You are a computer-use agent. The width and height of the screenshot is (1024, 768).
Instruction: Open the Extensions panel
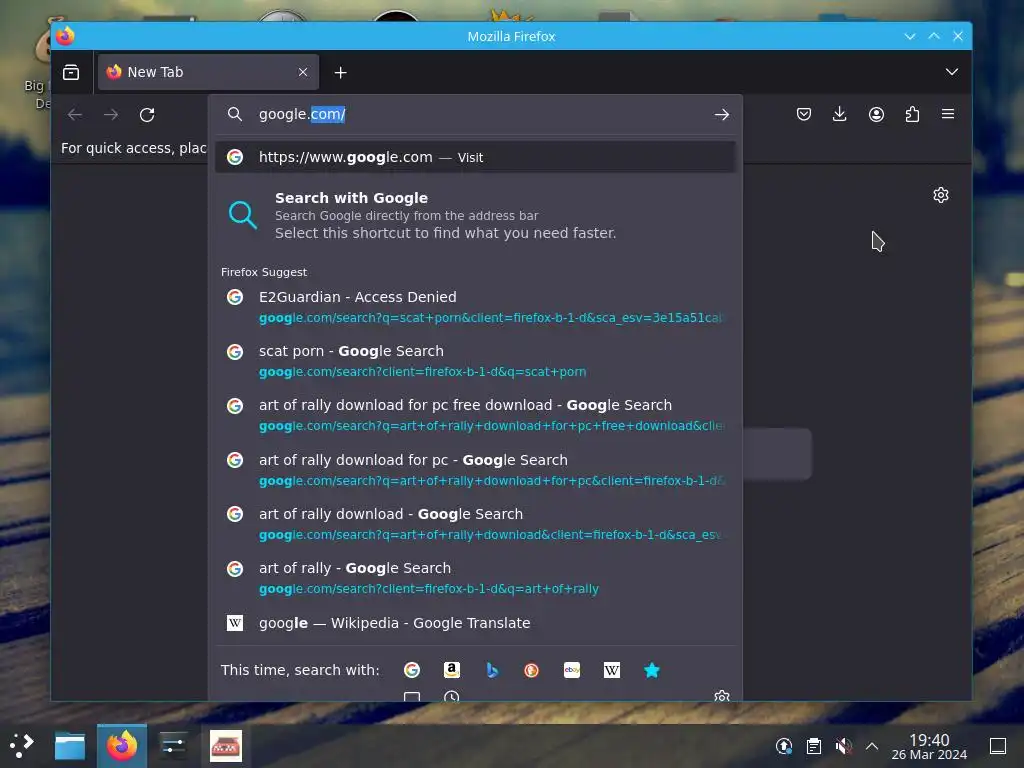[912, 114]
